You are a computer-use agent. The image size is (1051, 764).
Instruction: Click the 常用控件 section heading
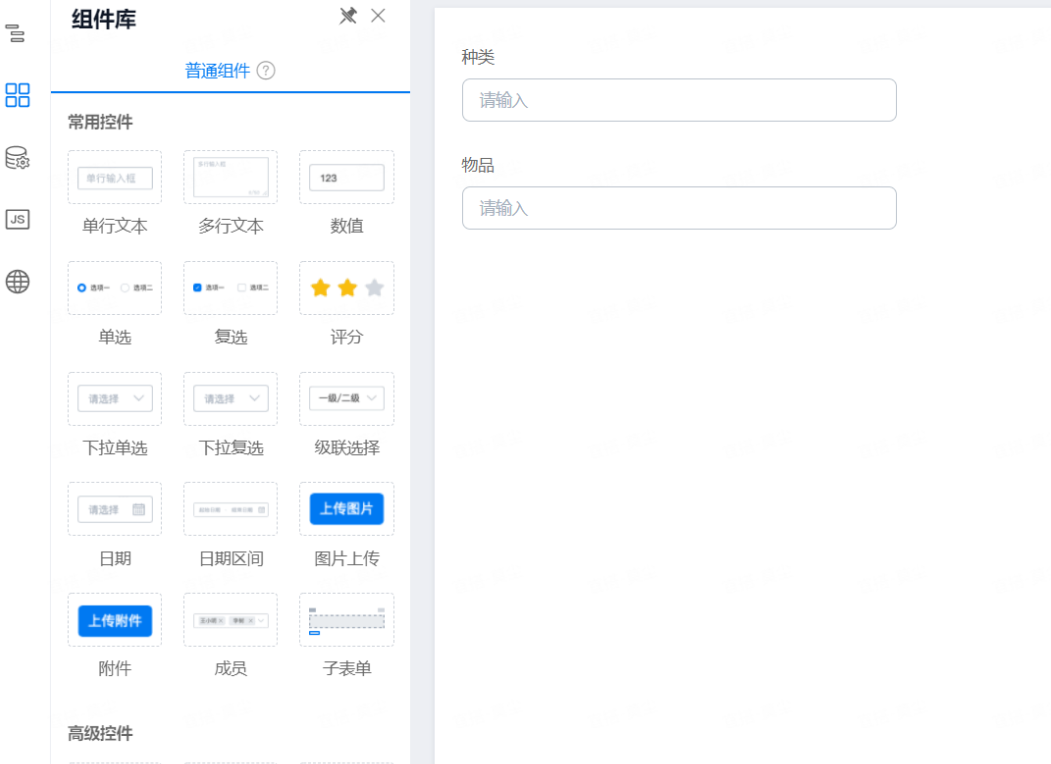(101, 122)
